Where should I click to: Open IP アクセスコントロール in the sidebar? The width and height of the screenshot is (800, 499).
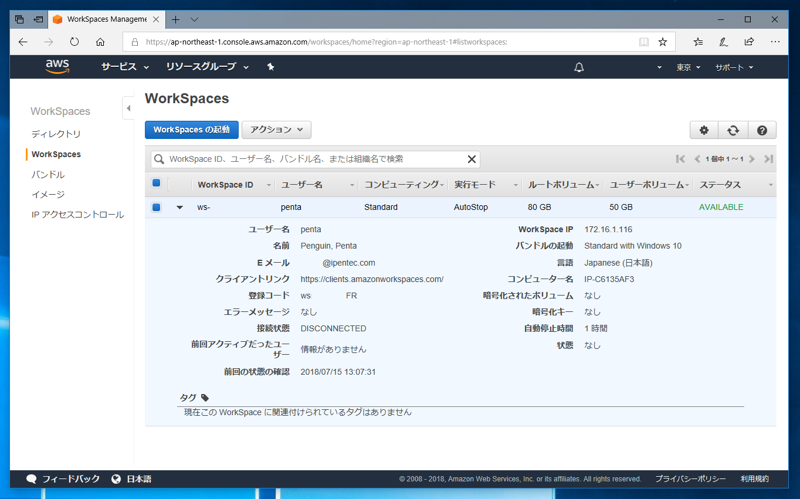pos(78,215)
